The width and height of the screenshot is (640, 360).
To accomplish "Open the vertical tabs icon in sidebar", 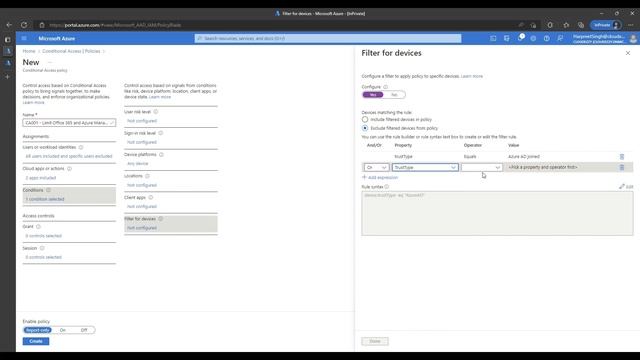I will 7,40.
